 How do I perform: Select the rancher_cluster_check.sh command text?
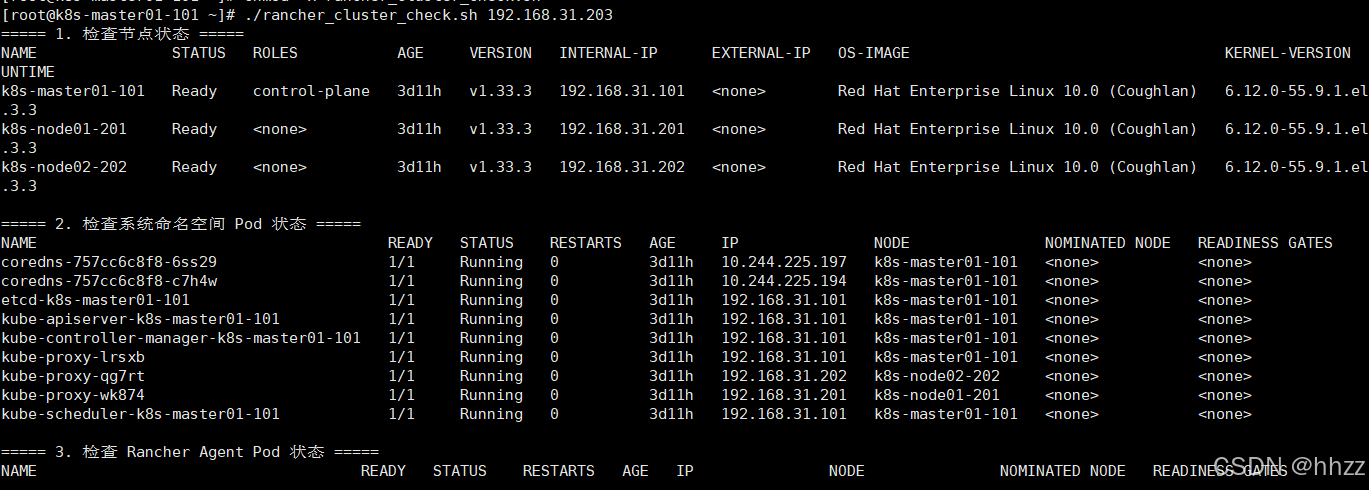428,15
